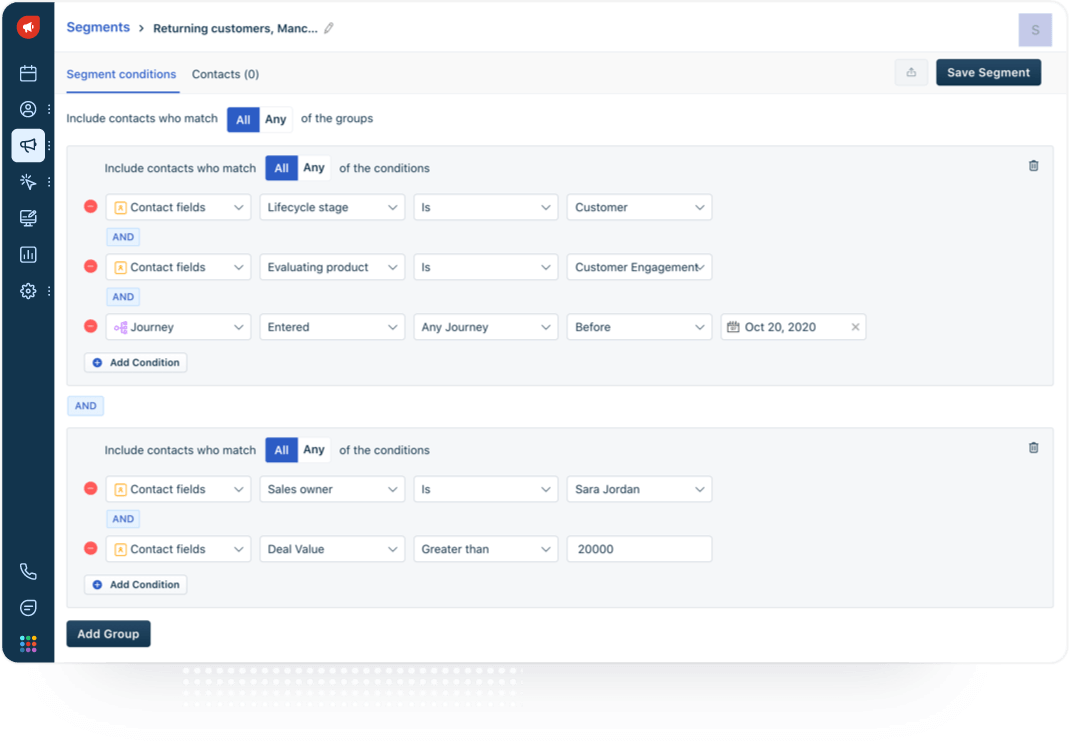Expand the Lifecycle stage dropdown
1069x747 pixels.
pyautogui.click(x=331, y=207)
